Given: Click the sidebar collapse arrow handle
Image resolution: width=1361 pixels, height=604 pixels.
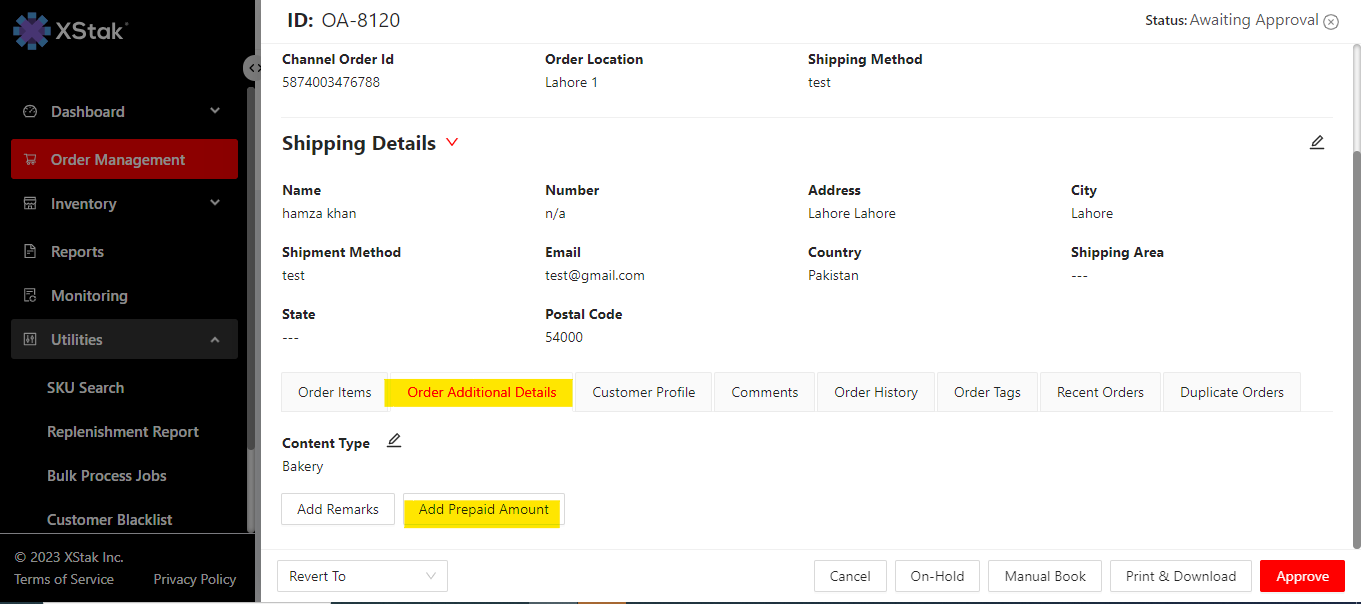Looking at the screenshot, I should click(x=254, y=68).
